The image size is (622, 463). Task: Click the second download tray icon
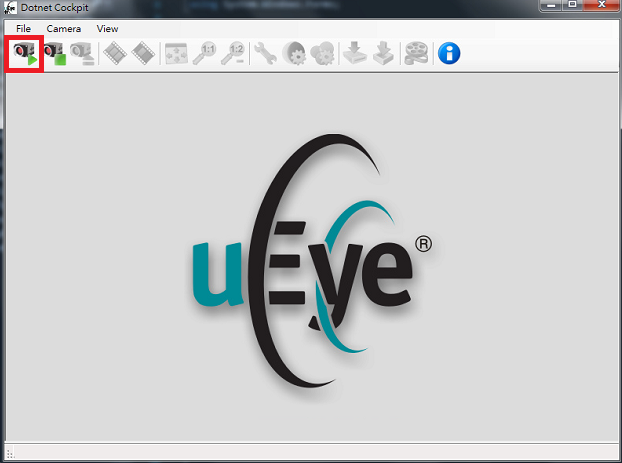[x=383, y=54]
